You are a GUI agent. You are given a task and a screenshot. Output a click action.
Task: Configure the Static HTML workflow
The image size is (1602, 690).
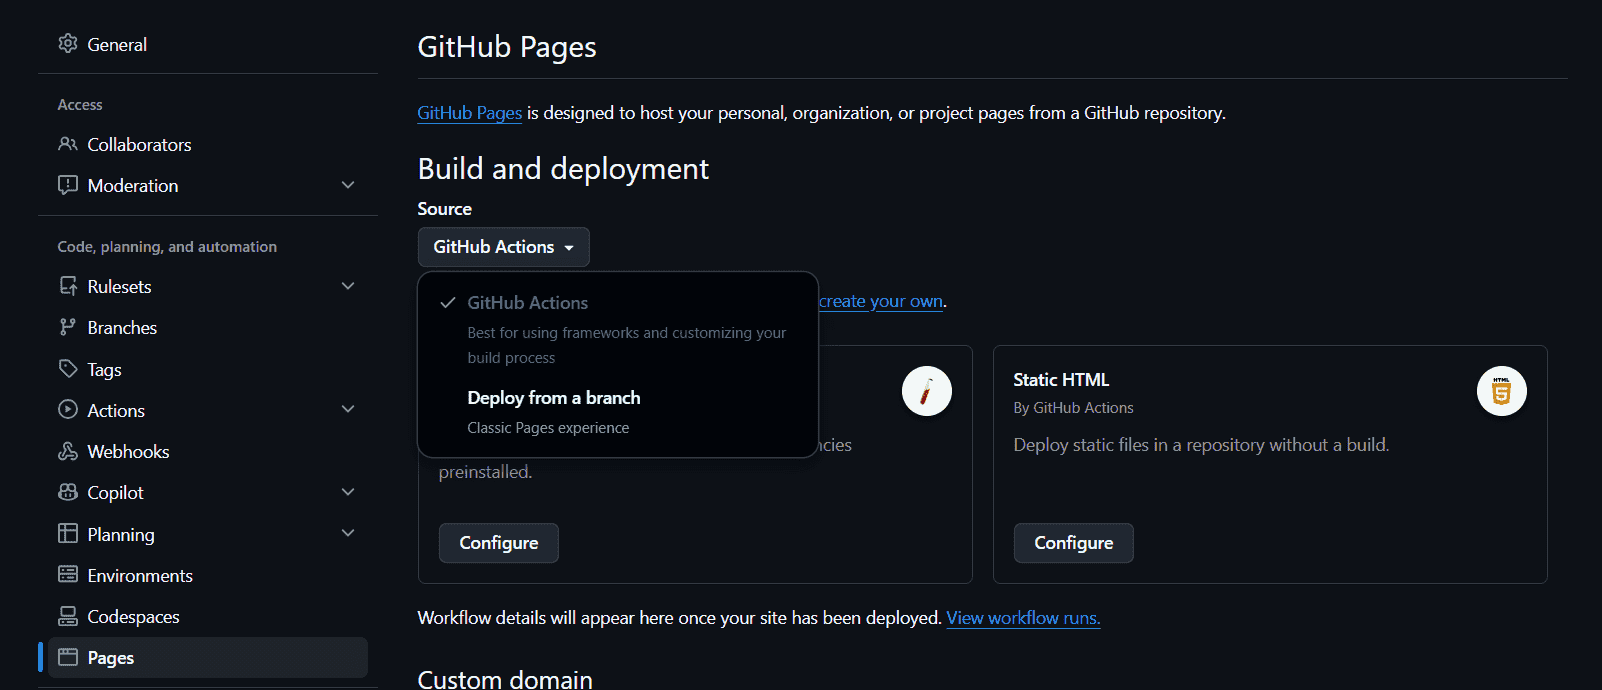(1074, 543)
